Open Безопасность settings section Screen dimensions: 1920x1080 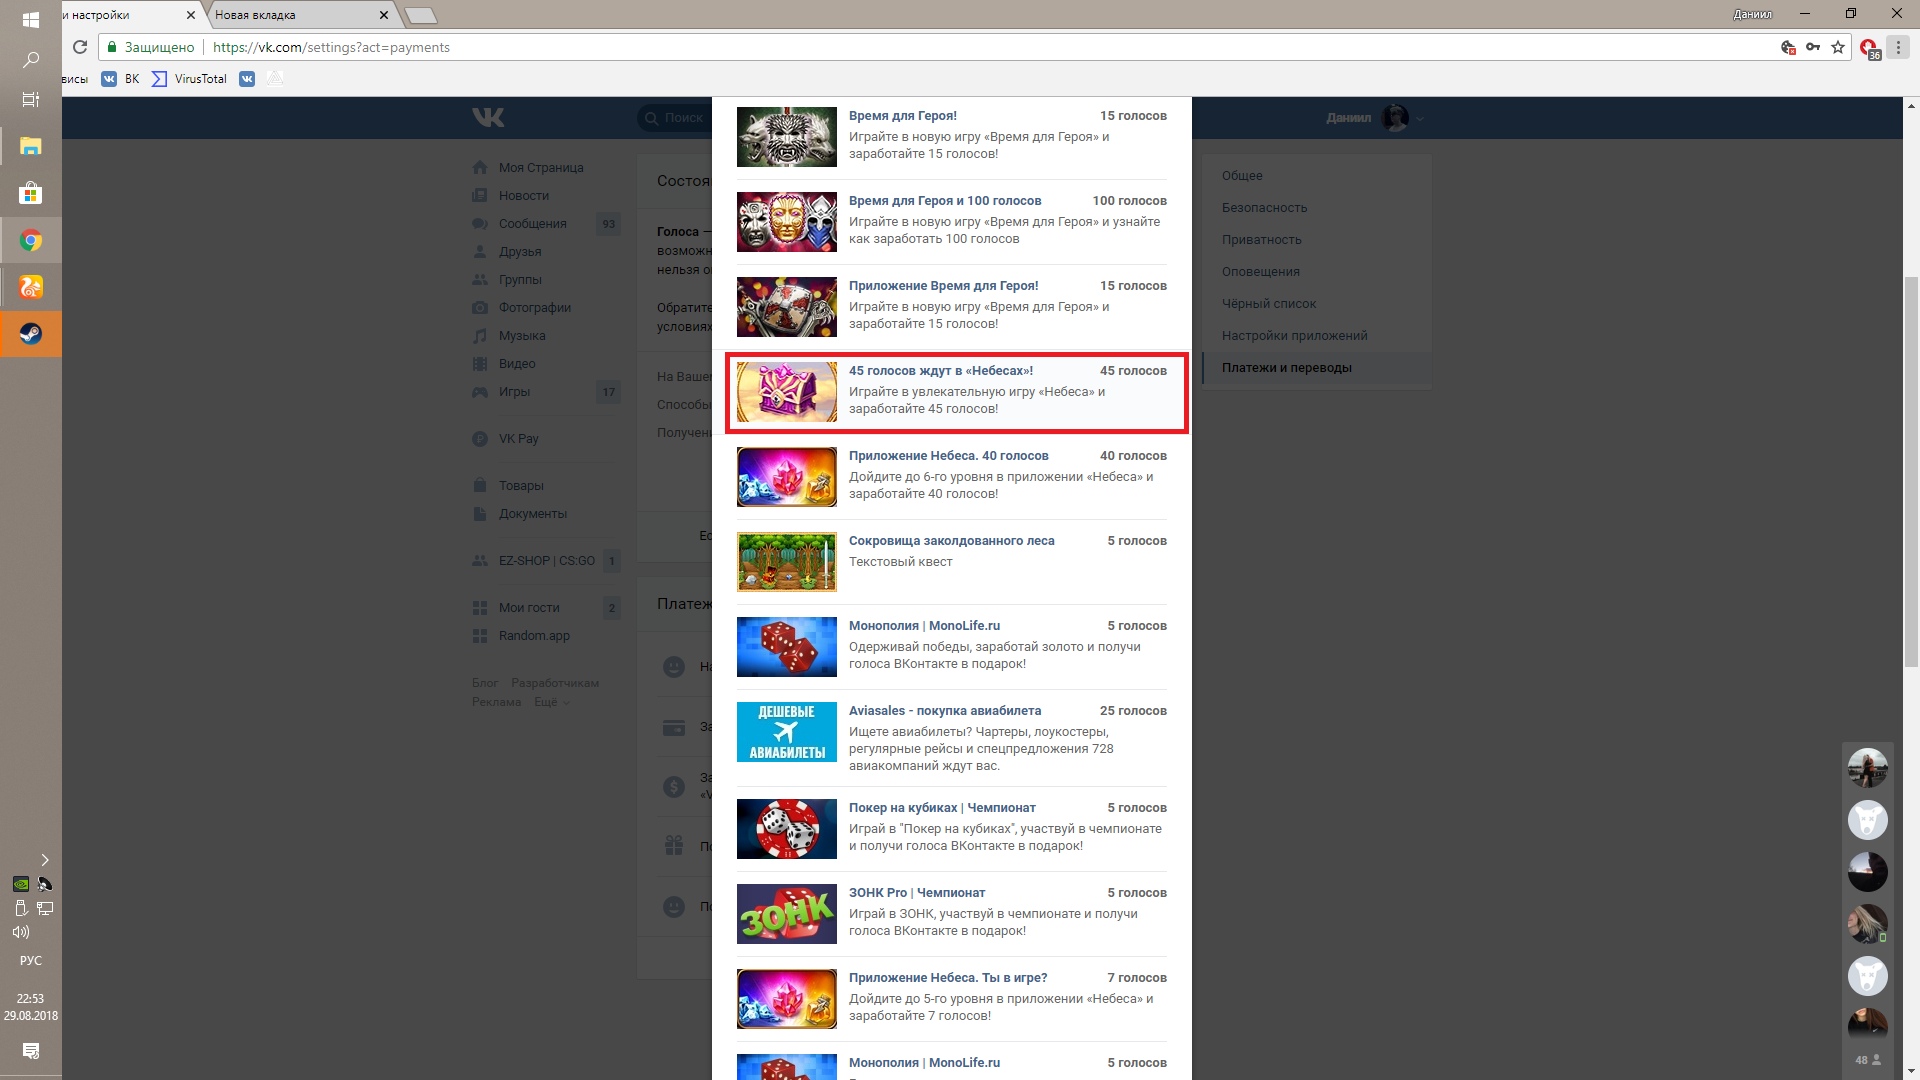1264,208
